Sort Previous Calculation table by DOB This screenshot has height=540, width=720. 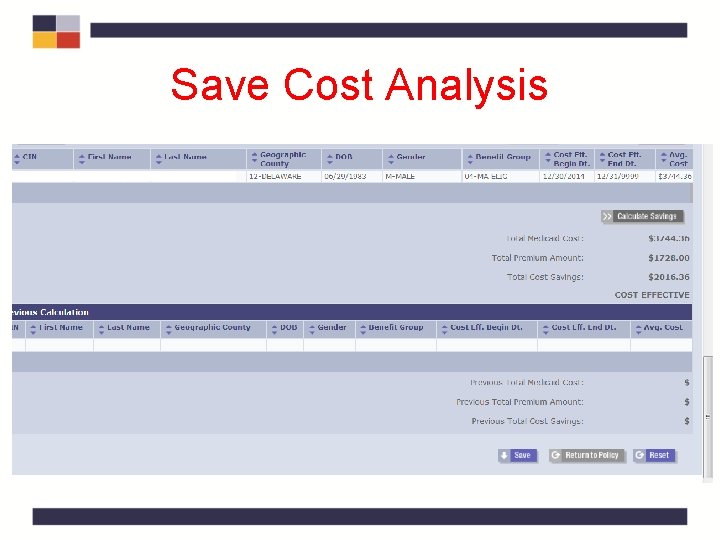pos(274,329)
